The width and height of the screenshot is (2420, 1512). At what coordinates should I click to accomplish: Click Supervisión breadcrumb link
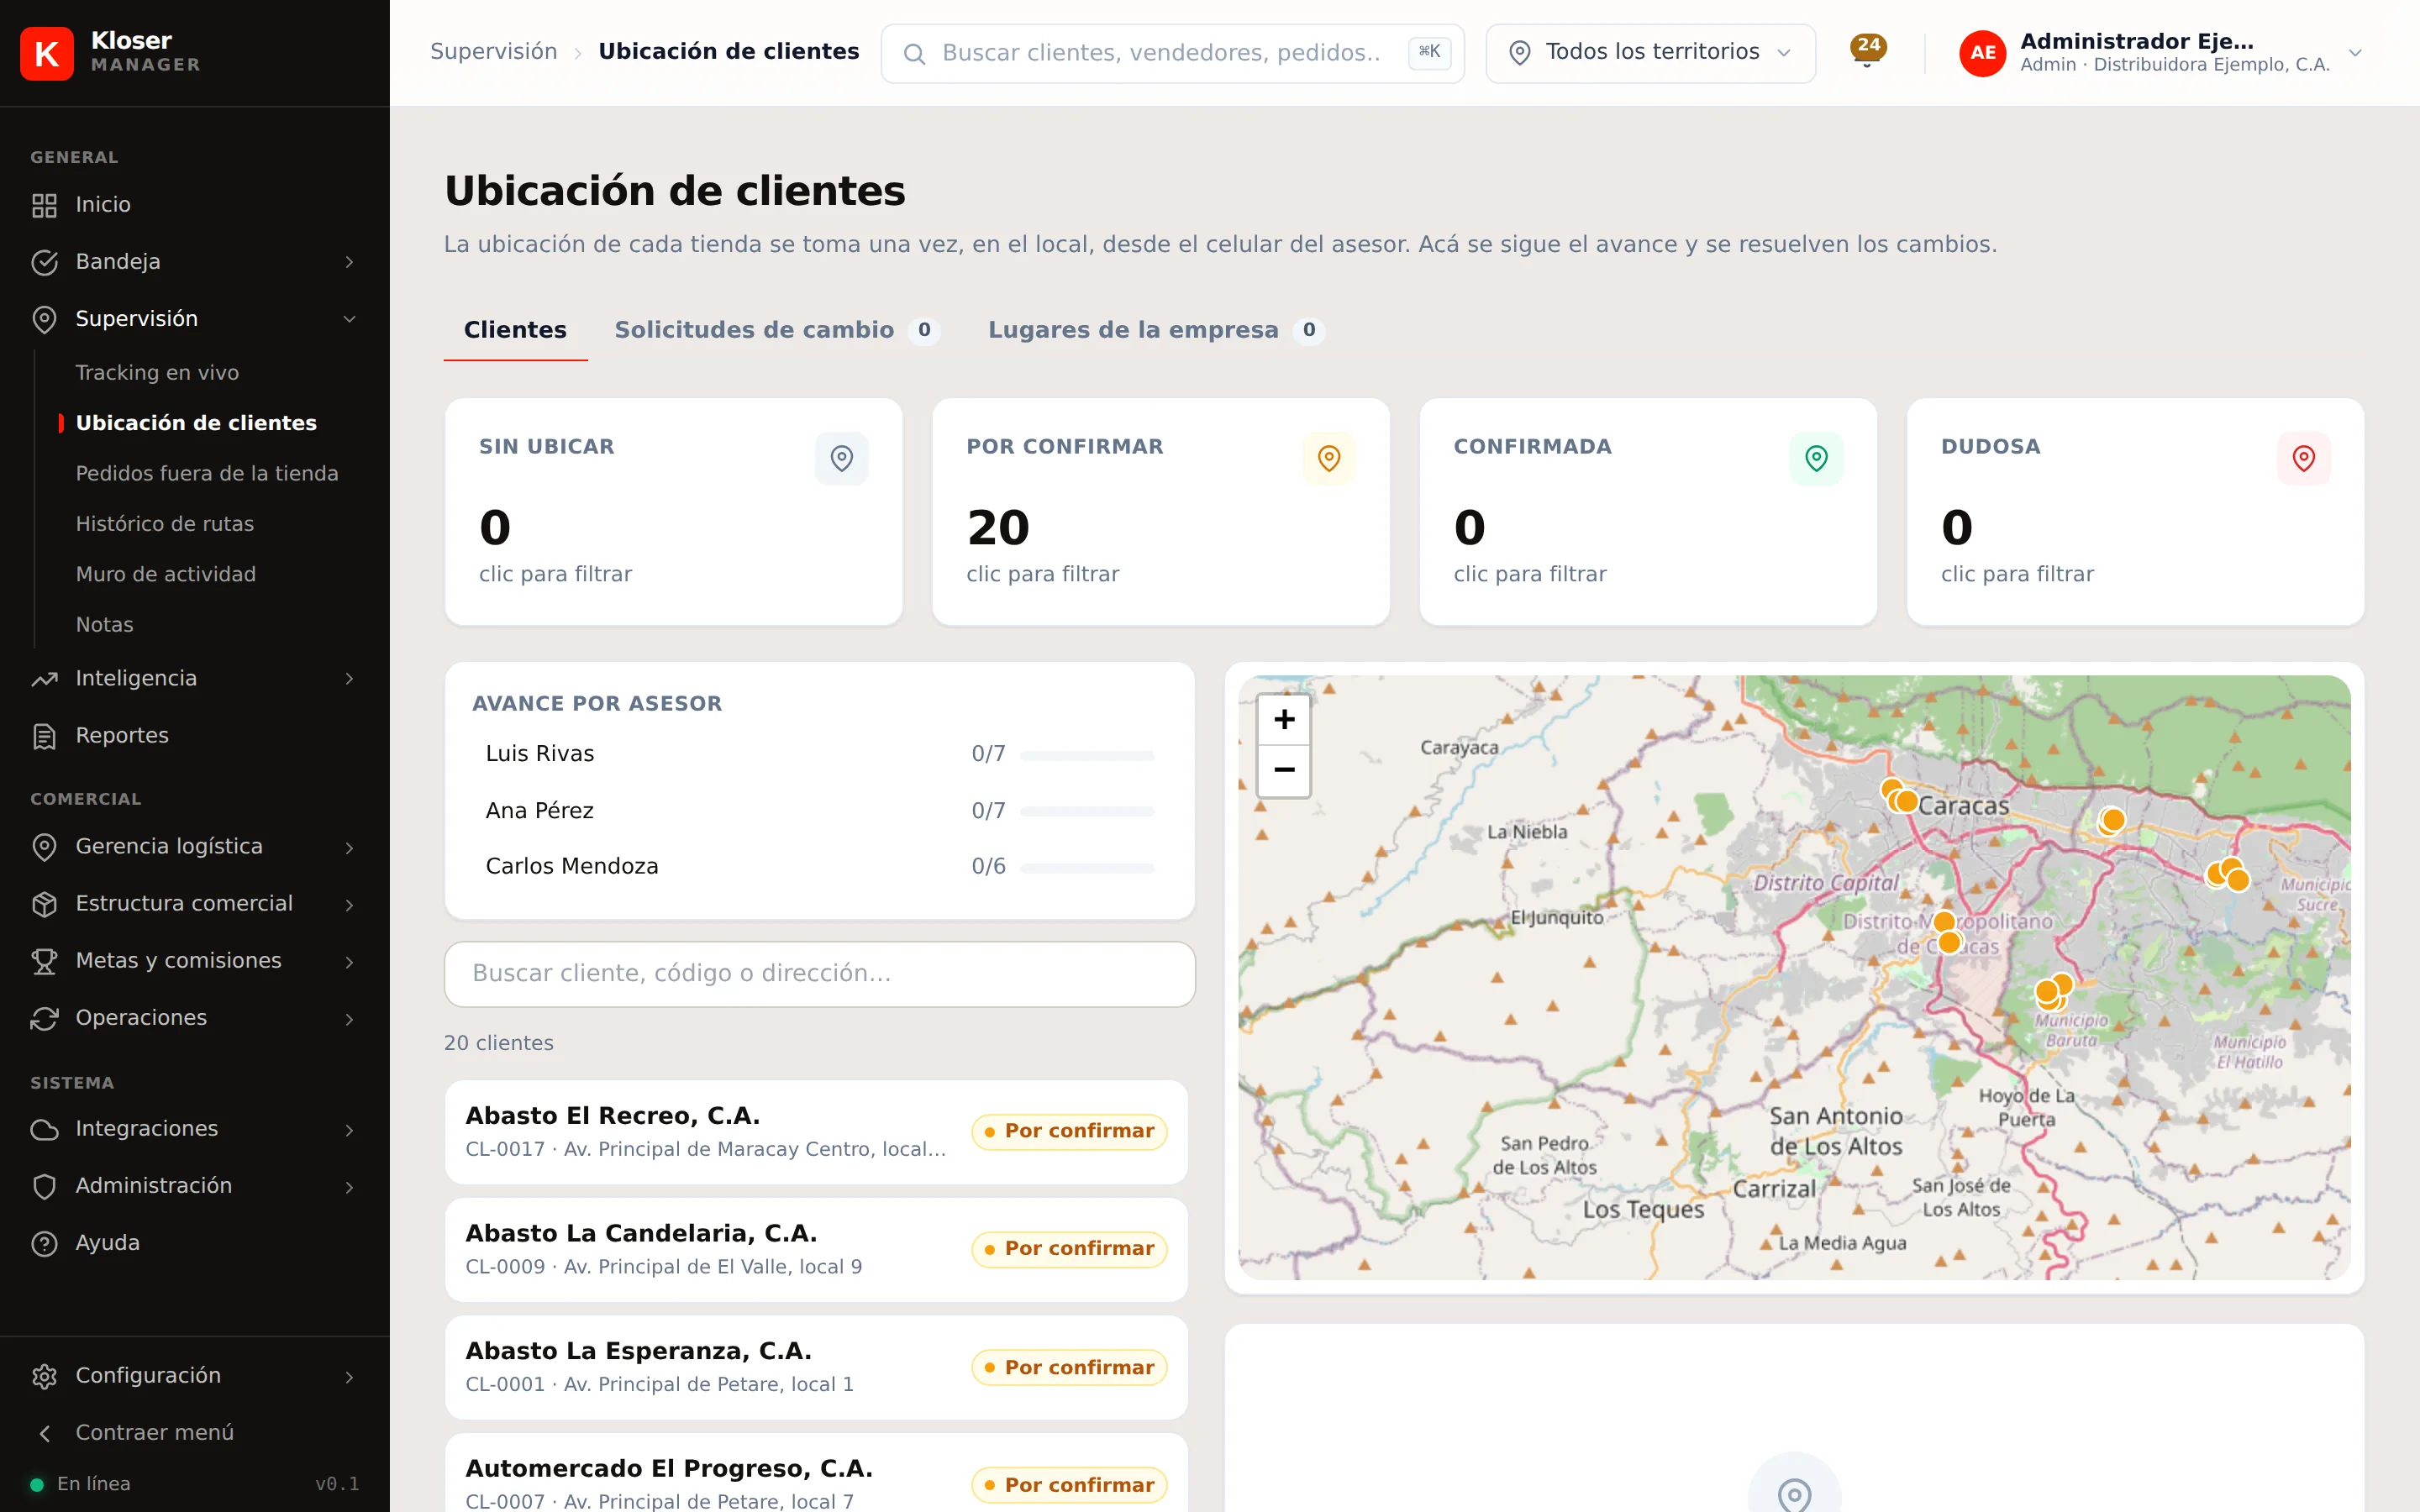point(493,52)
